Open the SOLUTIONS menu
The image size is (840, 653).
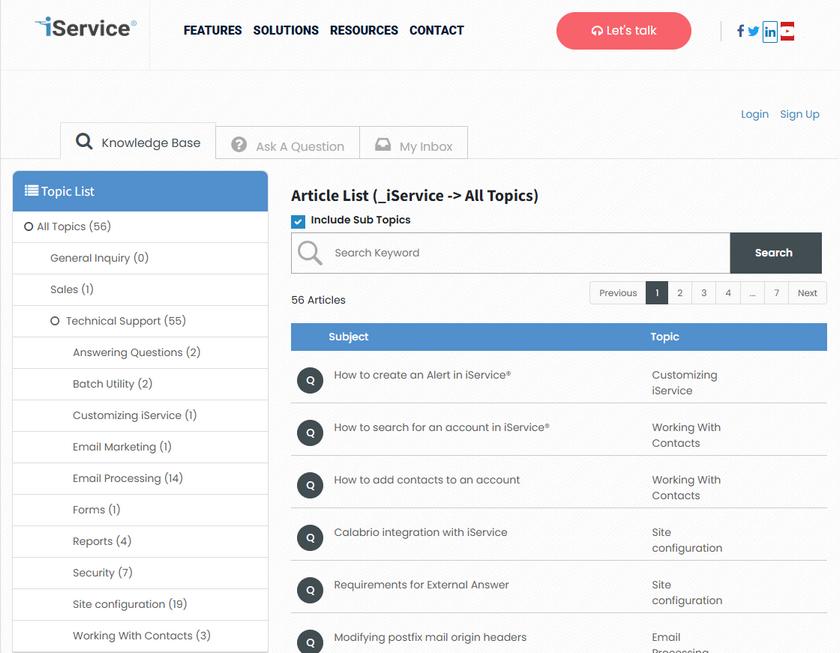click(x=286, y=31)
